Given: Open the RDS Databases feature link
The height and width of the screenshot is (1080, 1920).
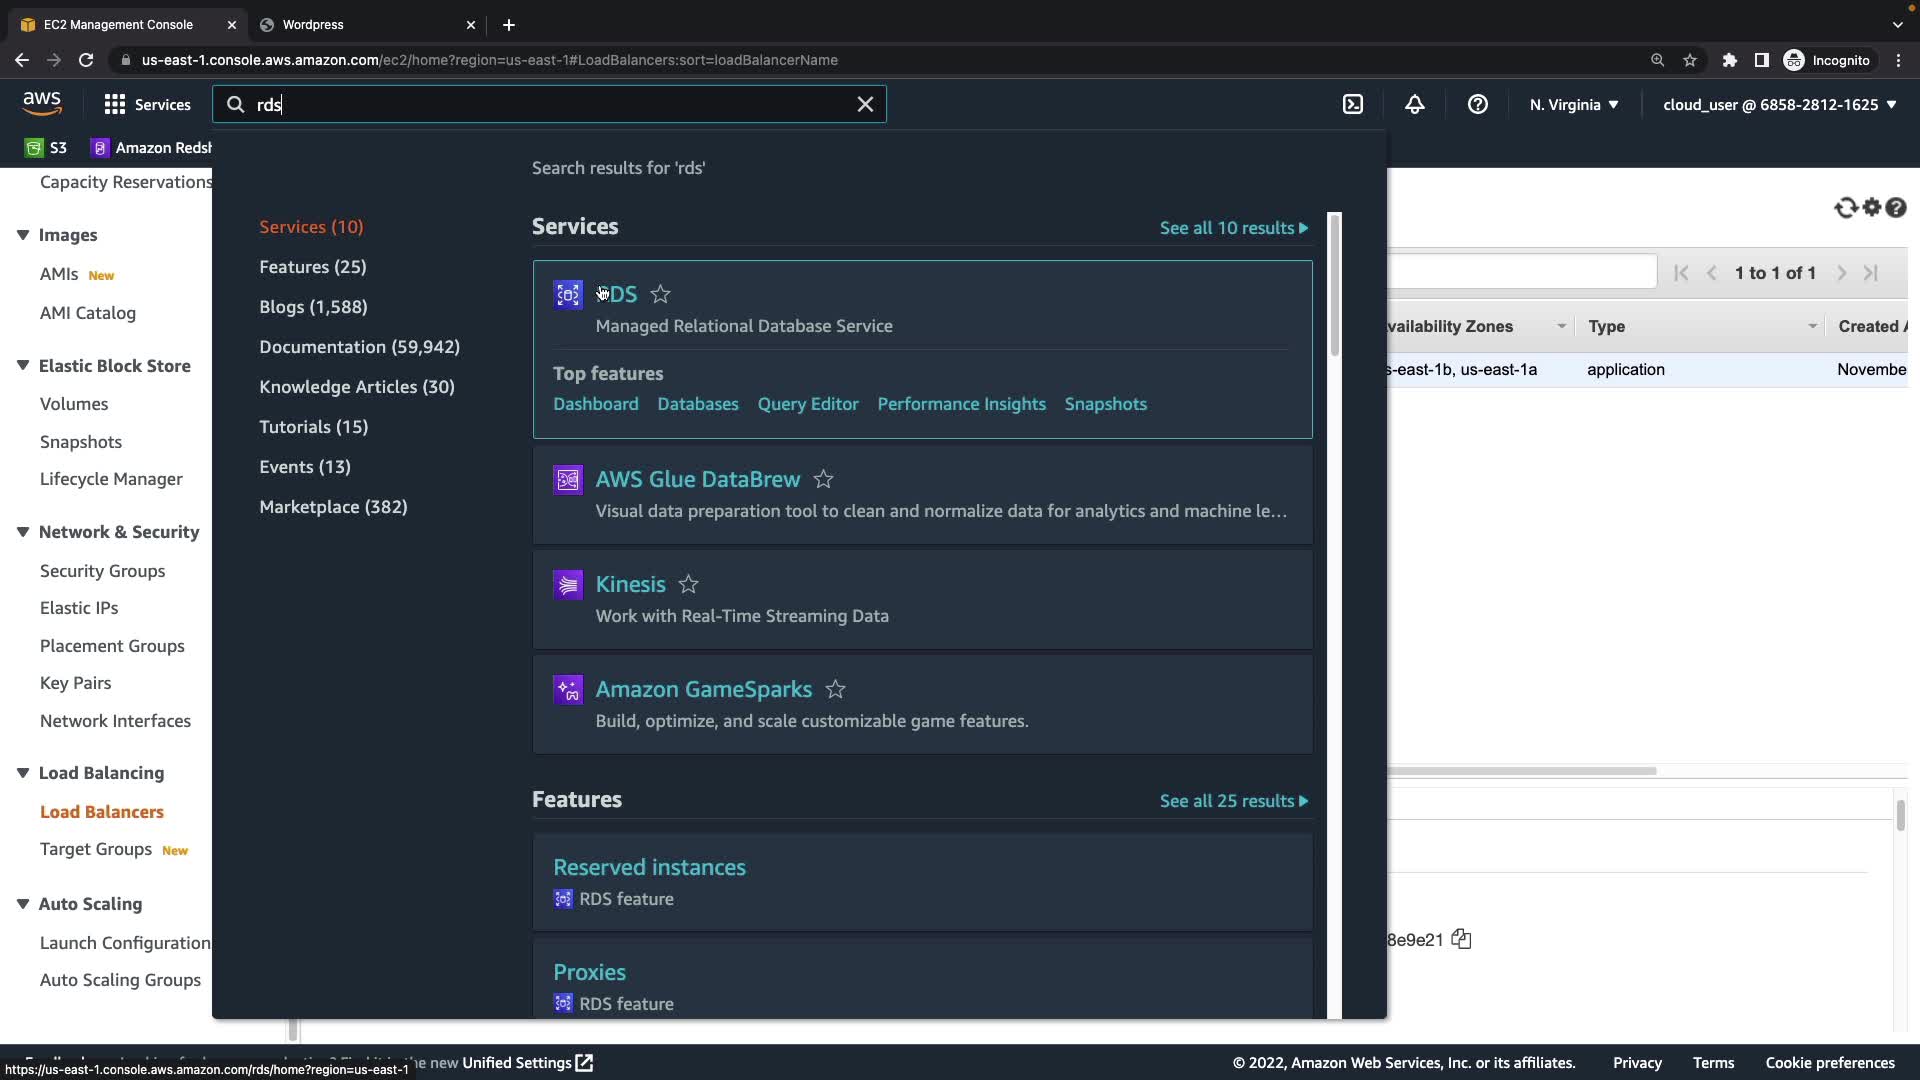Looking at the screenshot, I should 697,404.
